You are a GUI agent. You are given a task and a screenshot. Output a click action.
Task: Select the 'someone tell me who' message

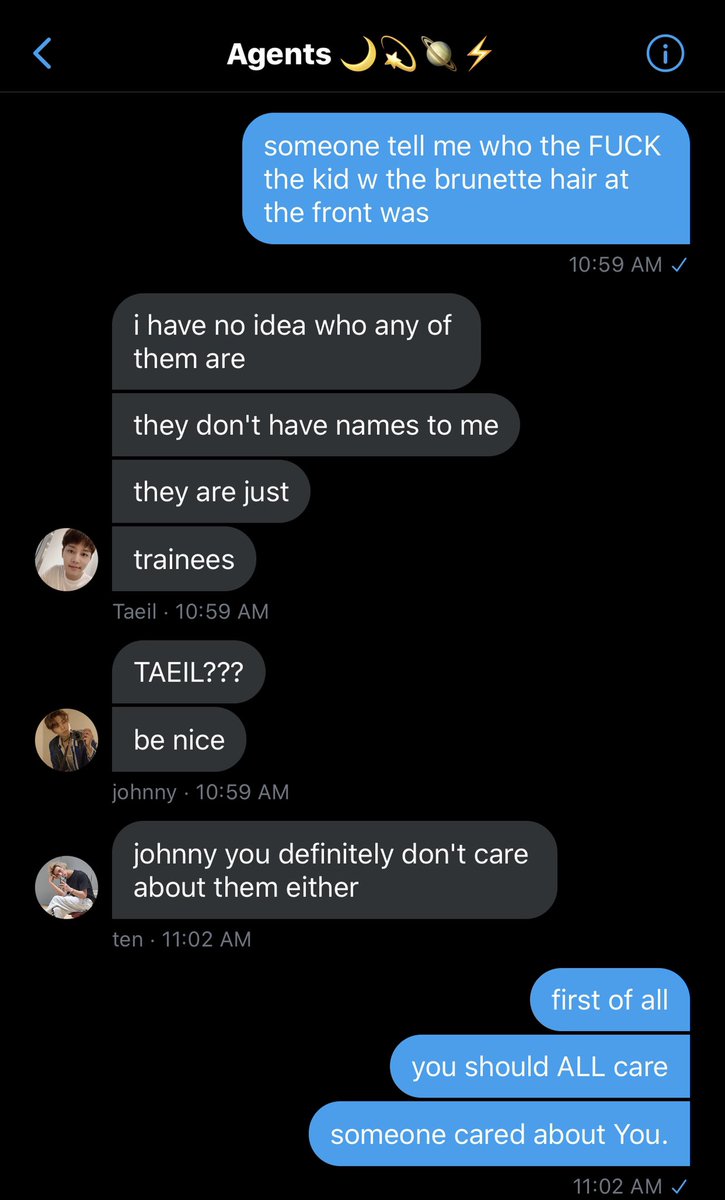[x=466, y=179]
